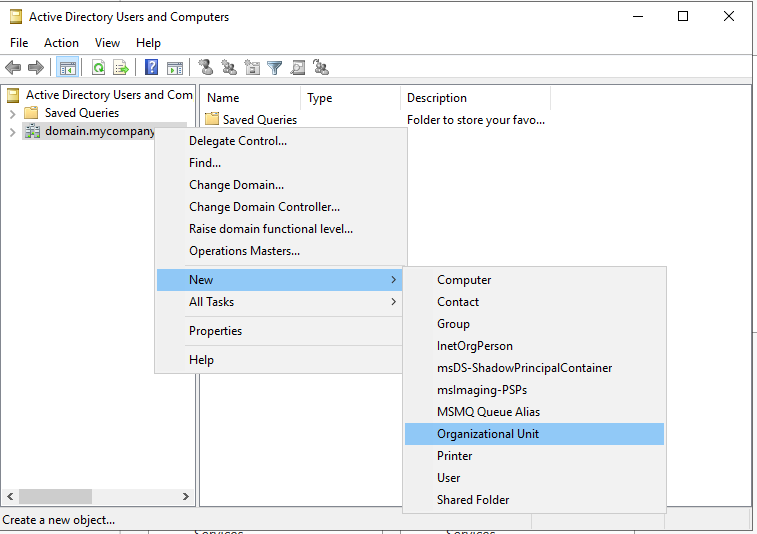Viewport: 757px width, 534px height.
Task: Click Properties in the context menu
Action: pos(215,331)
